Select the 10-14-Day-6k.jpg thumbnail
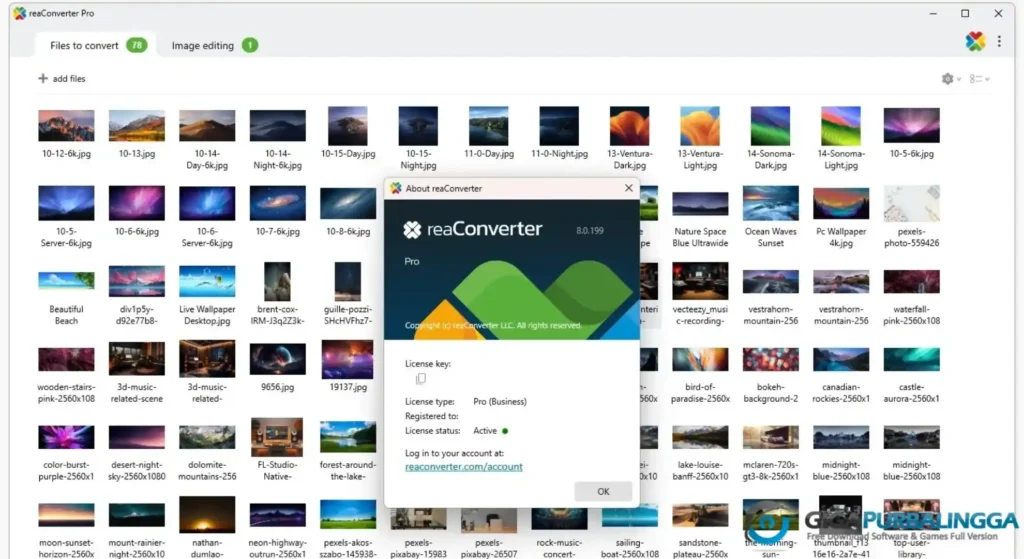 [x=207, y=125]
